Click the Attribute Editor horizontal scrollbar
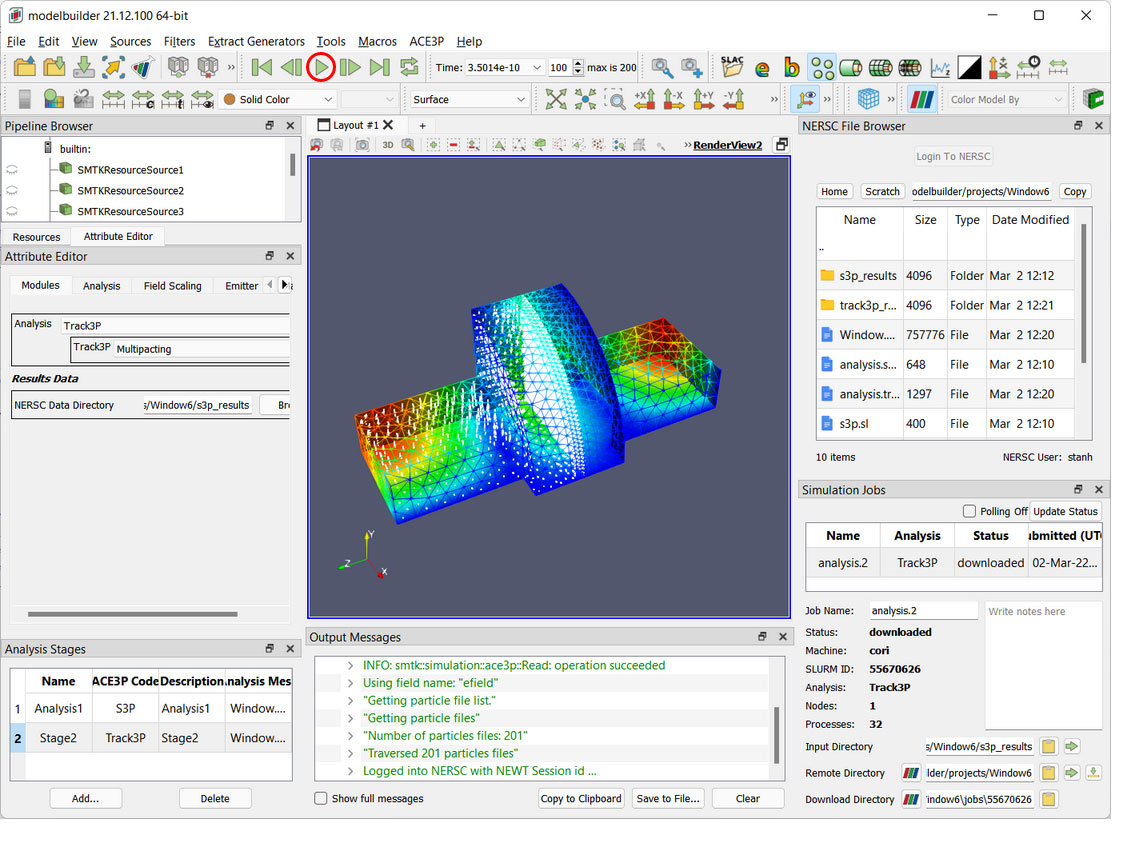The width and height of the screenshot is (1128, 850). click(x=132, y=614)
